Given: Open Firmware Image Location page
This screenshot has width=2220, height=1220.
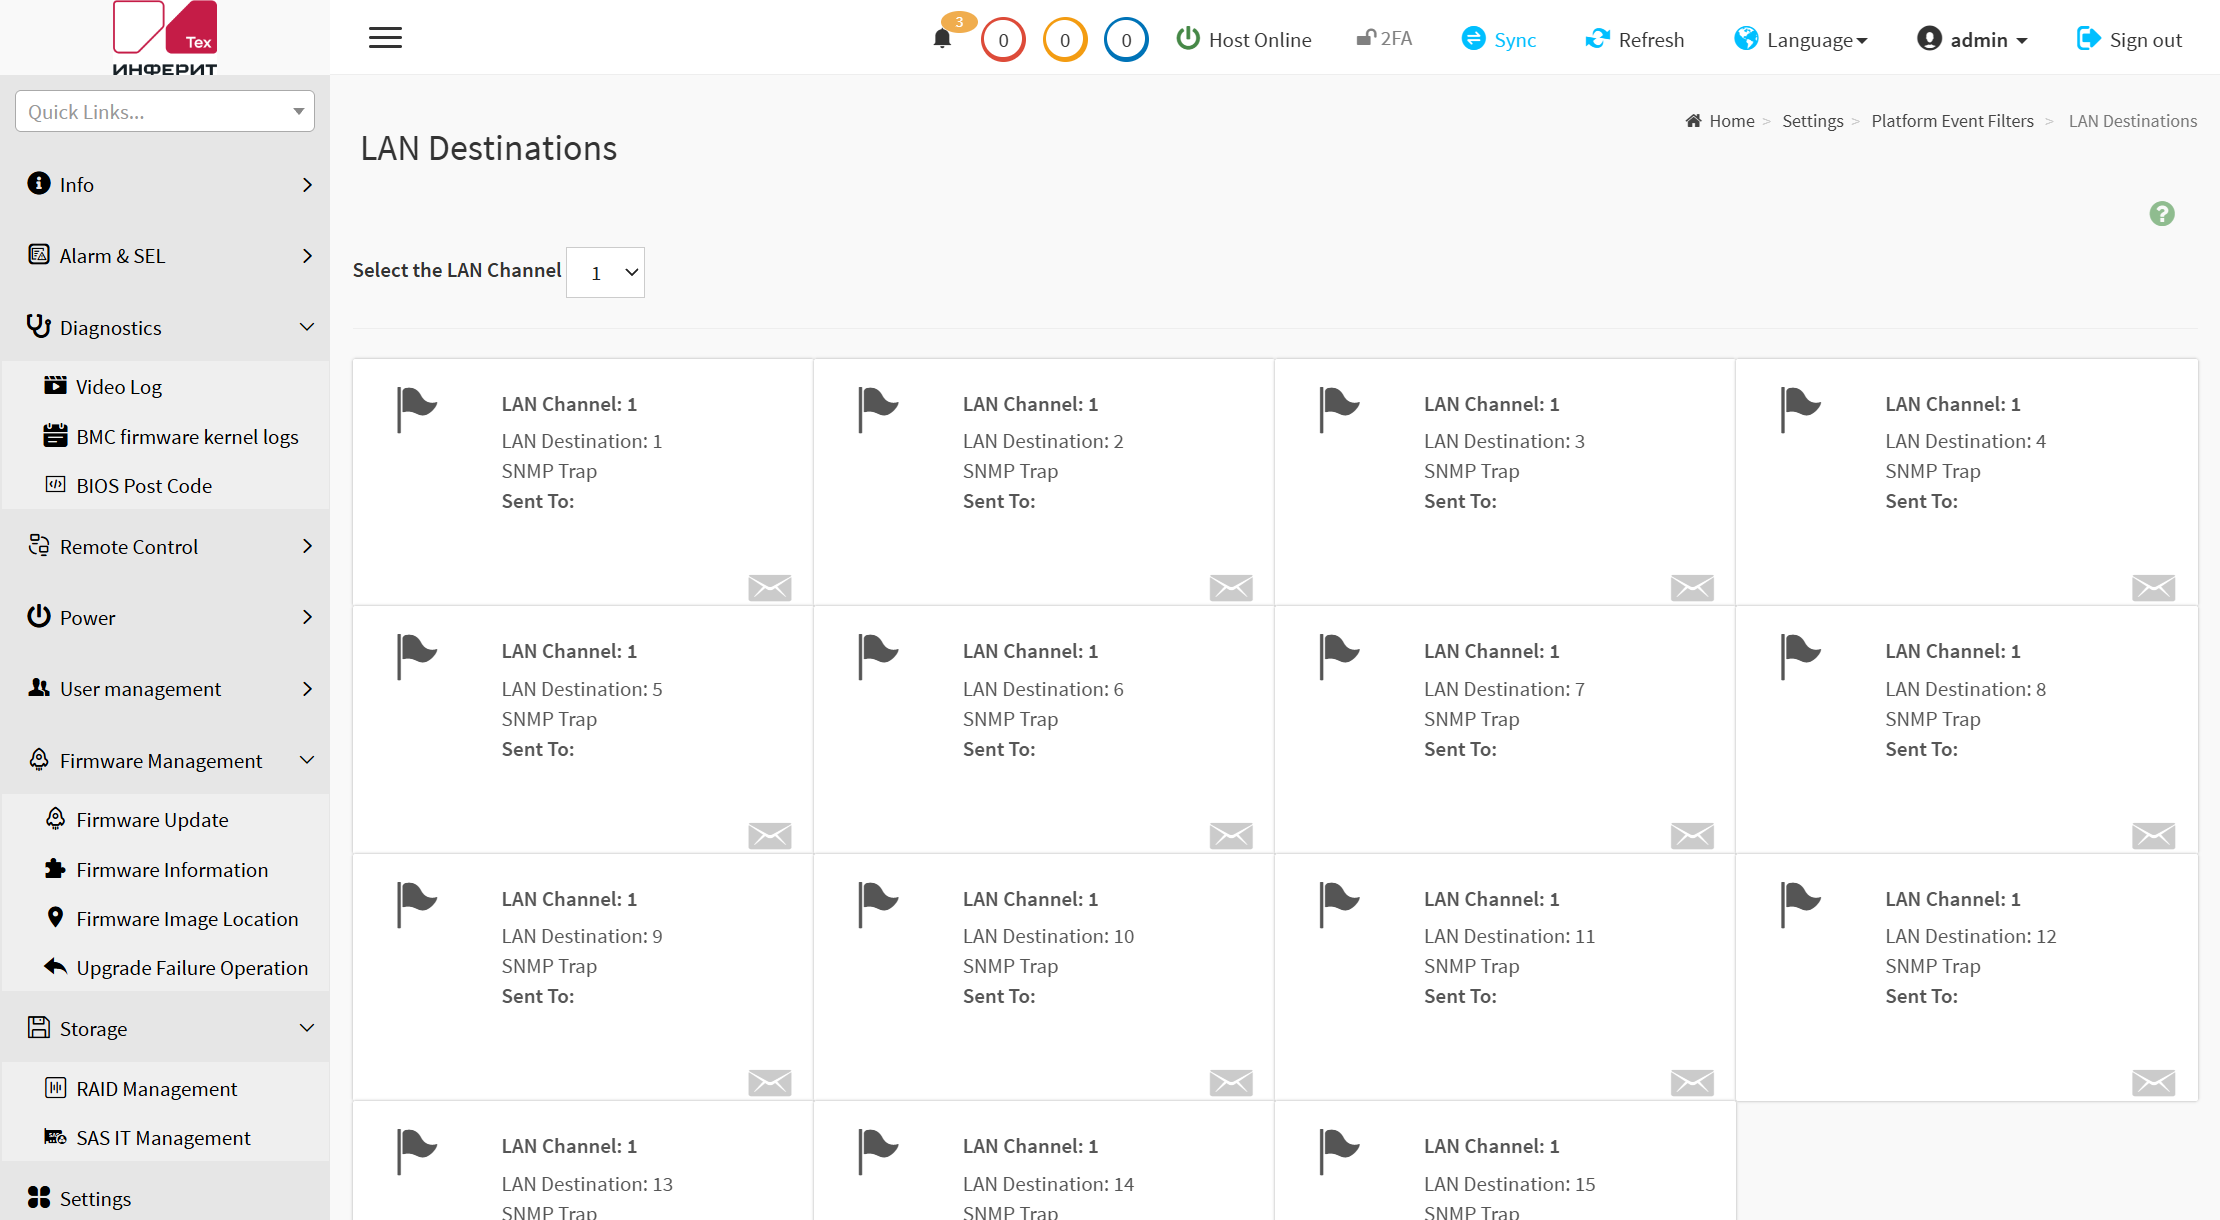Looking at the screenshot, I should click(187, 919).
